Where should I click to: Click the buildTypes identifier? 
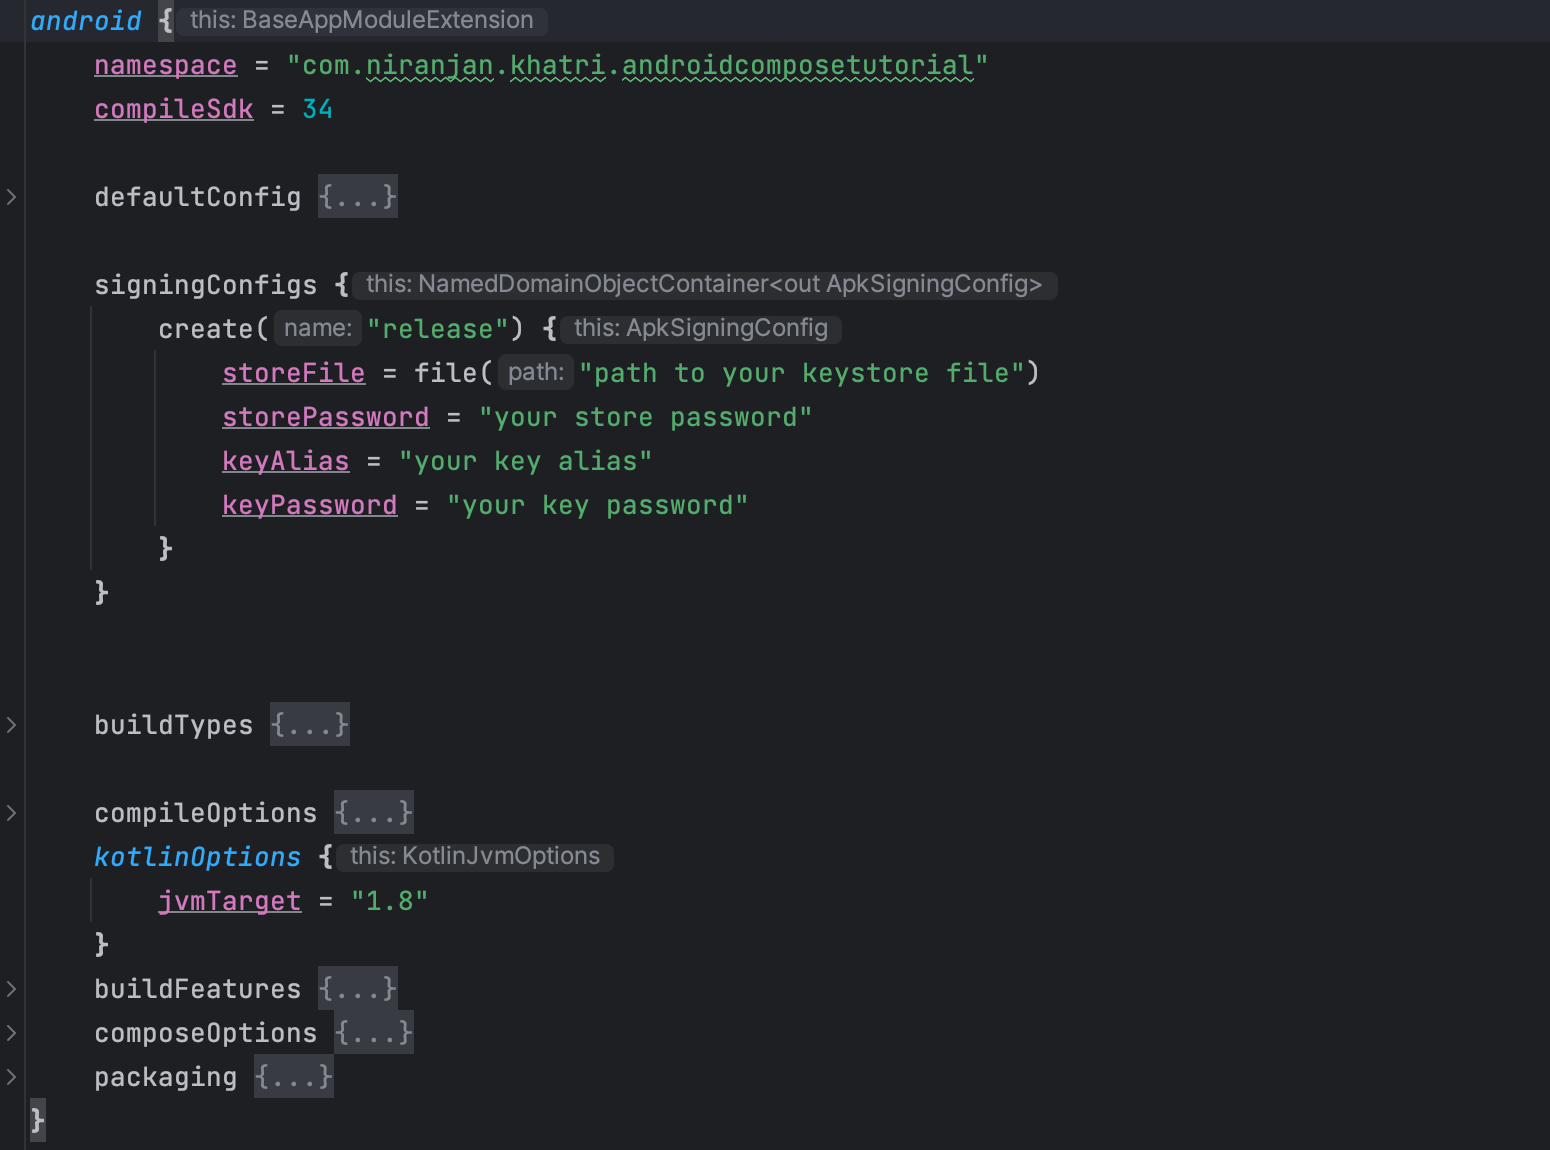pos(174,725)
